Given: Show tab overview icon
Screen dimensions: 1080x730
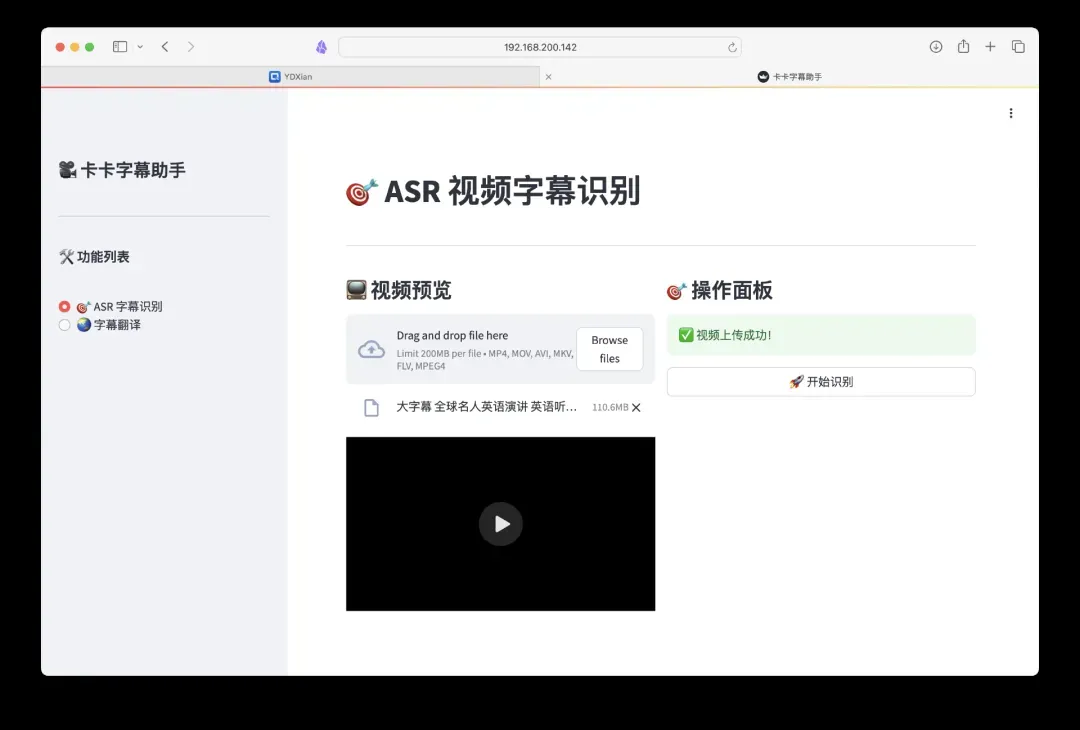Looking at the screenshot, I should (1018, 47).
